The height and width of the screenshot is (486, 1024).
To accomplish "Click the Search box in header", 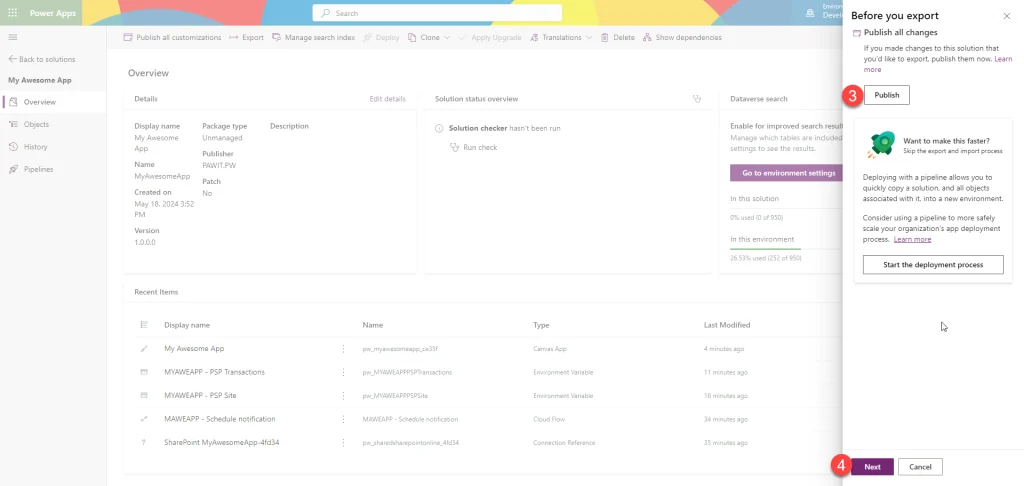I will pyautogui.click(x=437, y=13).
